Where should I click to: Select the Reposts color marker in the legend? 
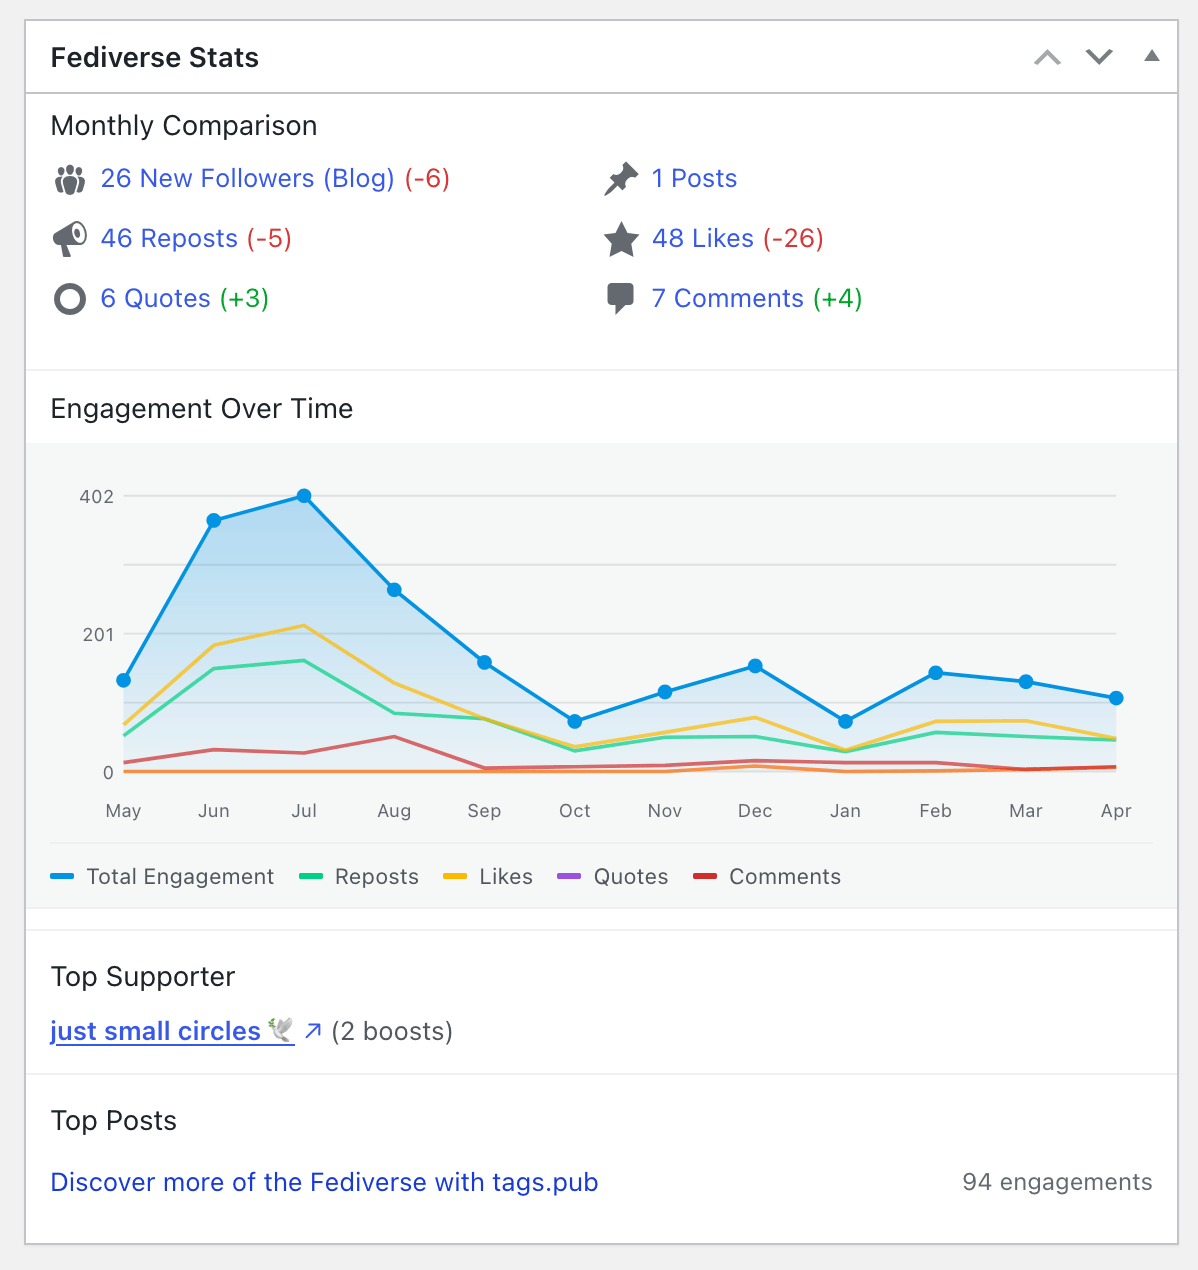tap(310, 875)
